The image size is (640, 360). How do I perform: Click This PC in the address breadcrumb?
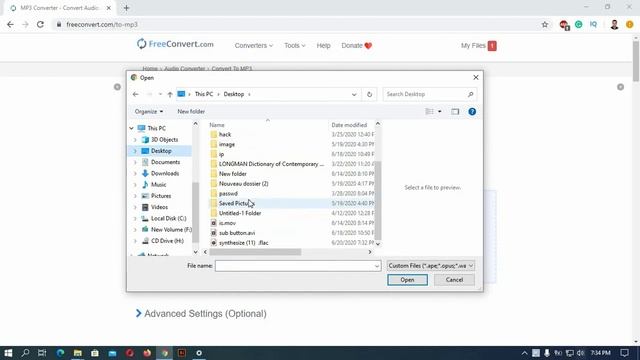coord(204,94)
